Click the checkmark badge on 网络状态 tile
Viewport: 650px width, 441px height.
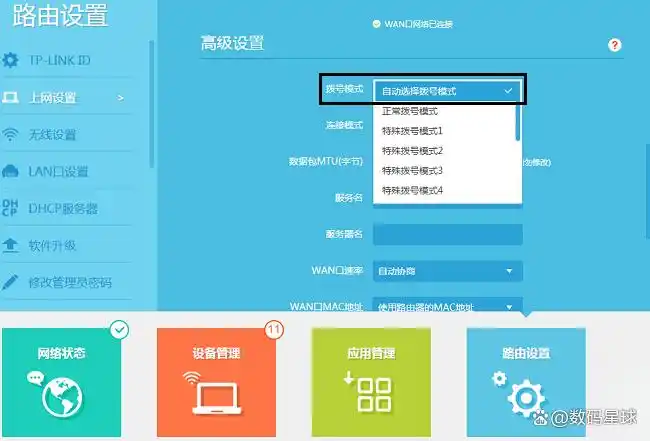(119, 330)
